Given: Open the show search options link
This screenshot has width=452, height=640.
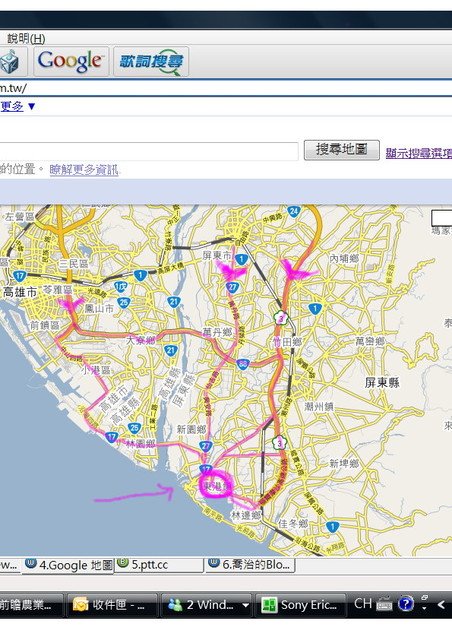Looking at the screenshot, I should tap(419, 153).
